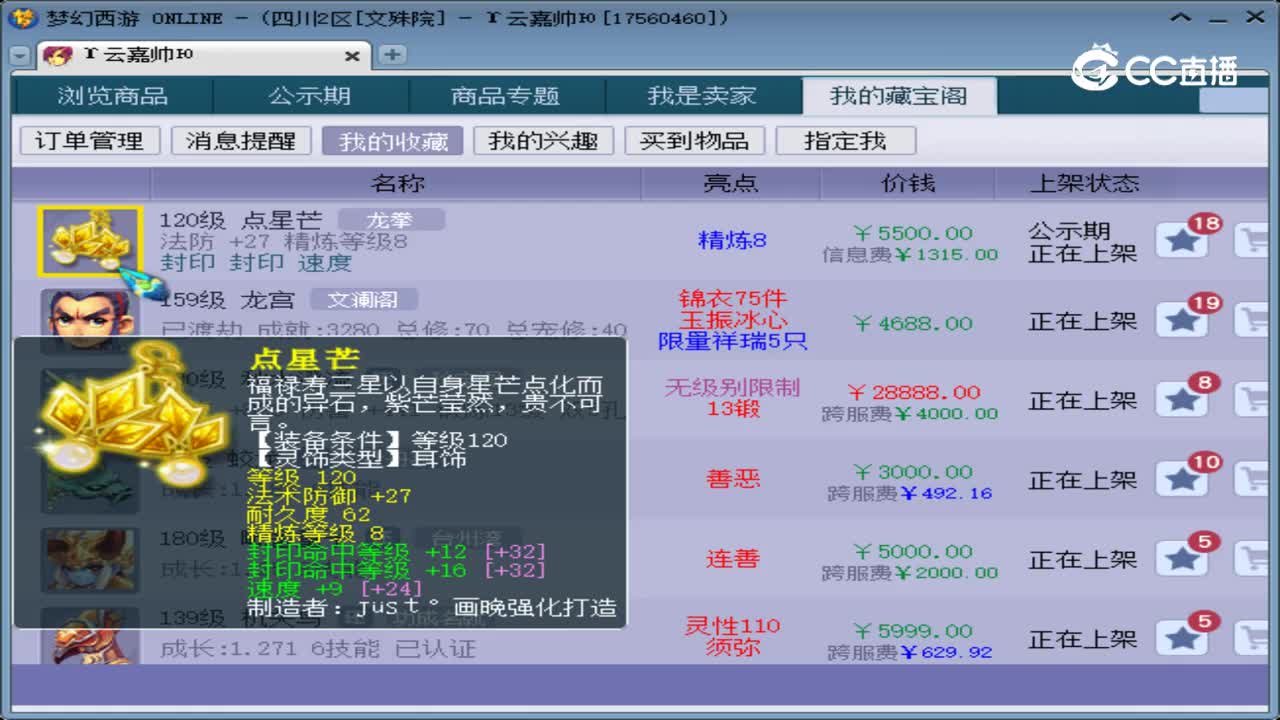
Task: Open the 买到物品 button
Action: coord(695,141)
